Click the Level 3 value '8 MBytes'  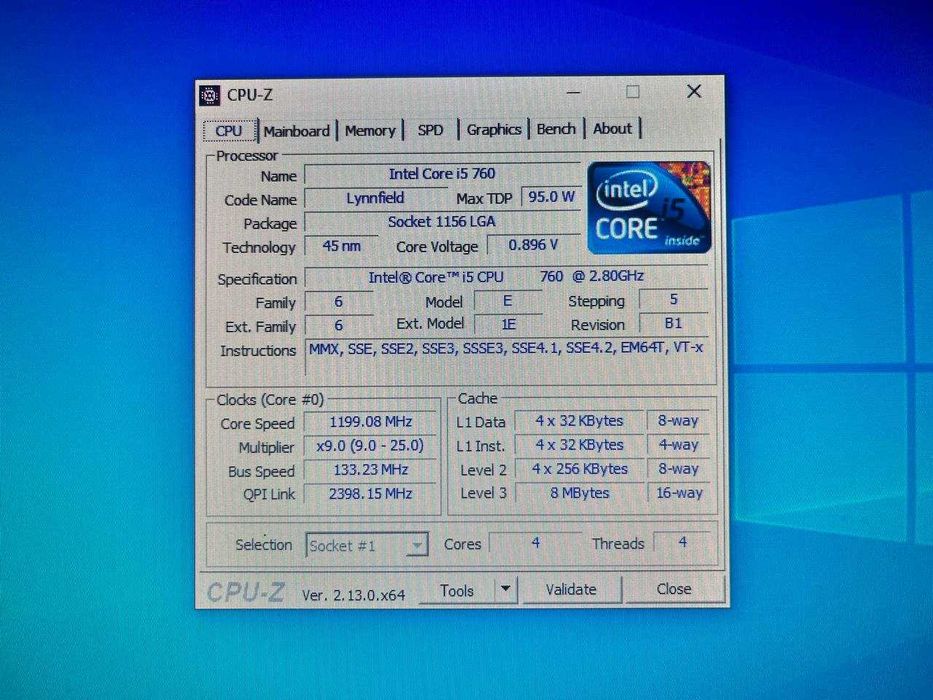point(579,493)
